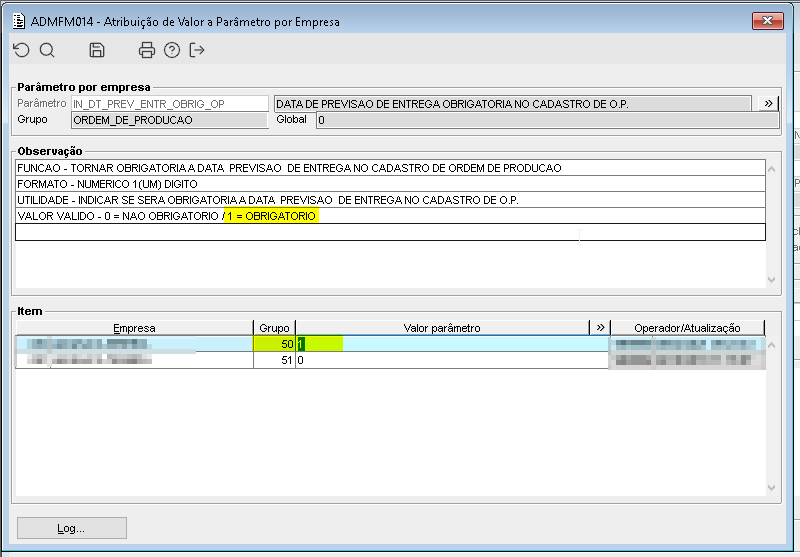The height and width of the screenshot is (557, 800).
Task: Select the Grupo cell with value 51
Action: pyautogui.click(x=274, y=360)
